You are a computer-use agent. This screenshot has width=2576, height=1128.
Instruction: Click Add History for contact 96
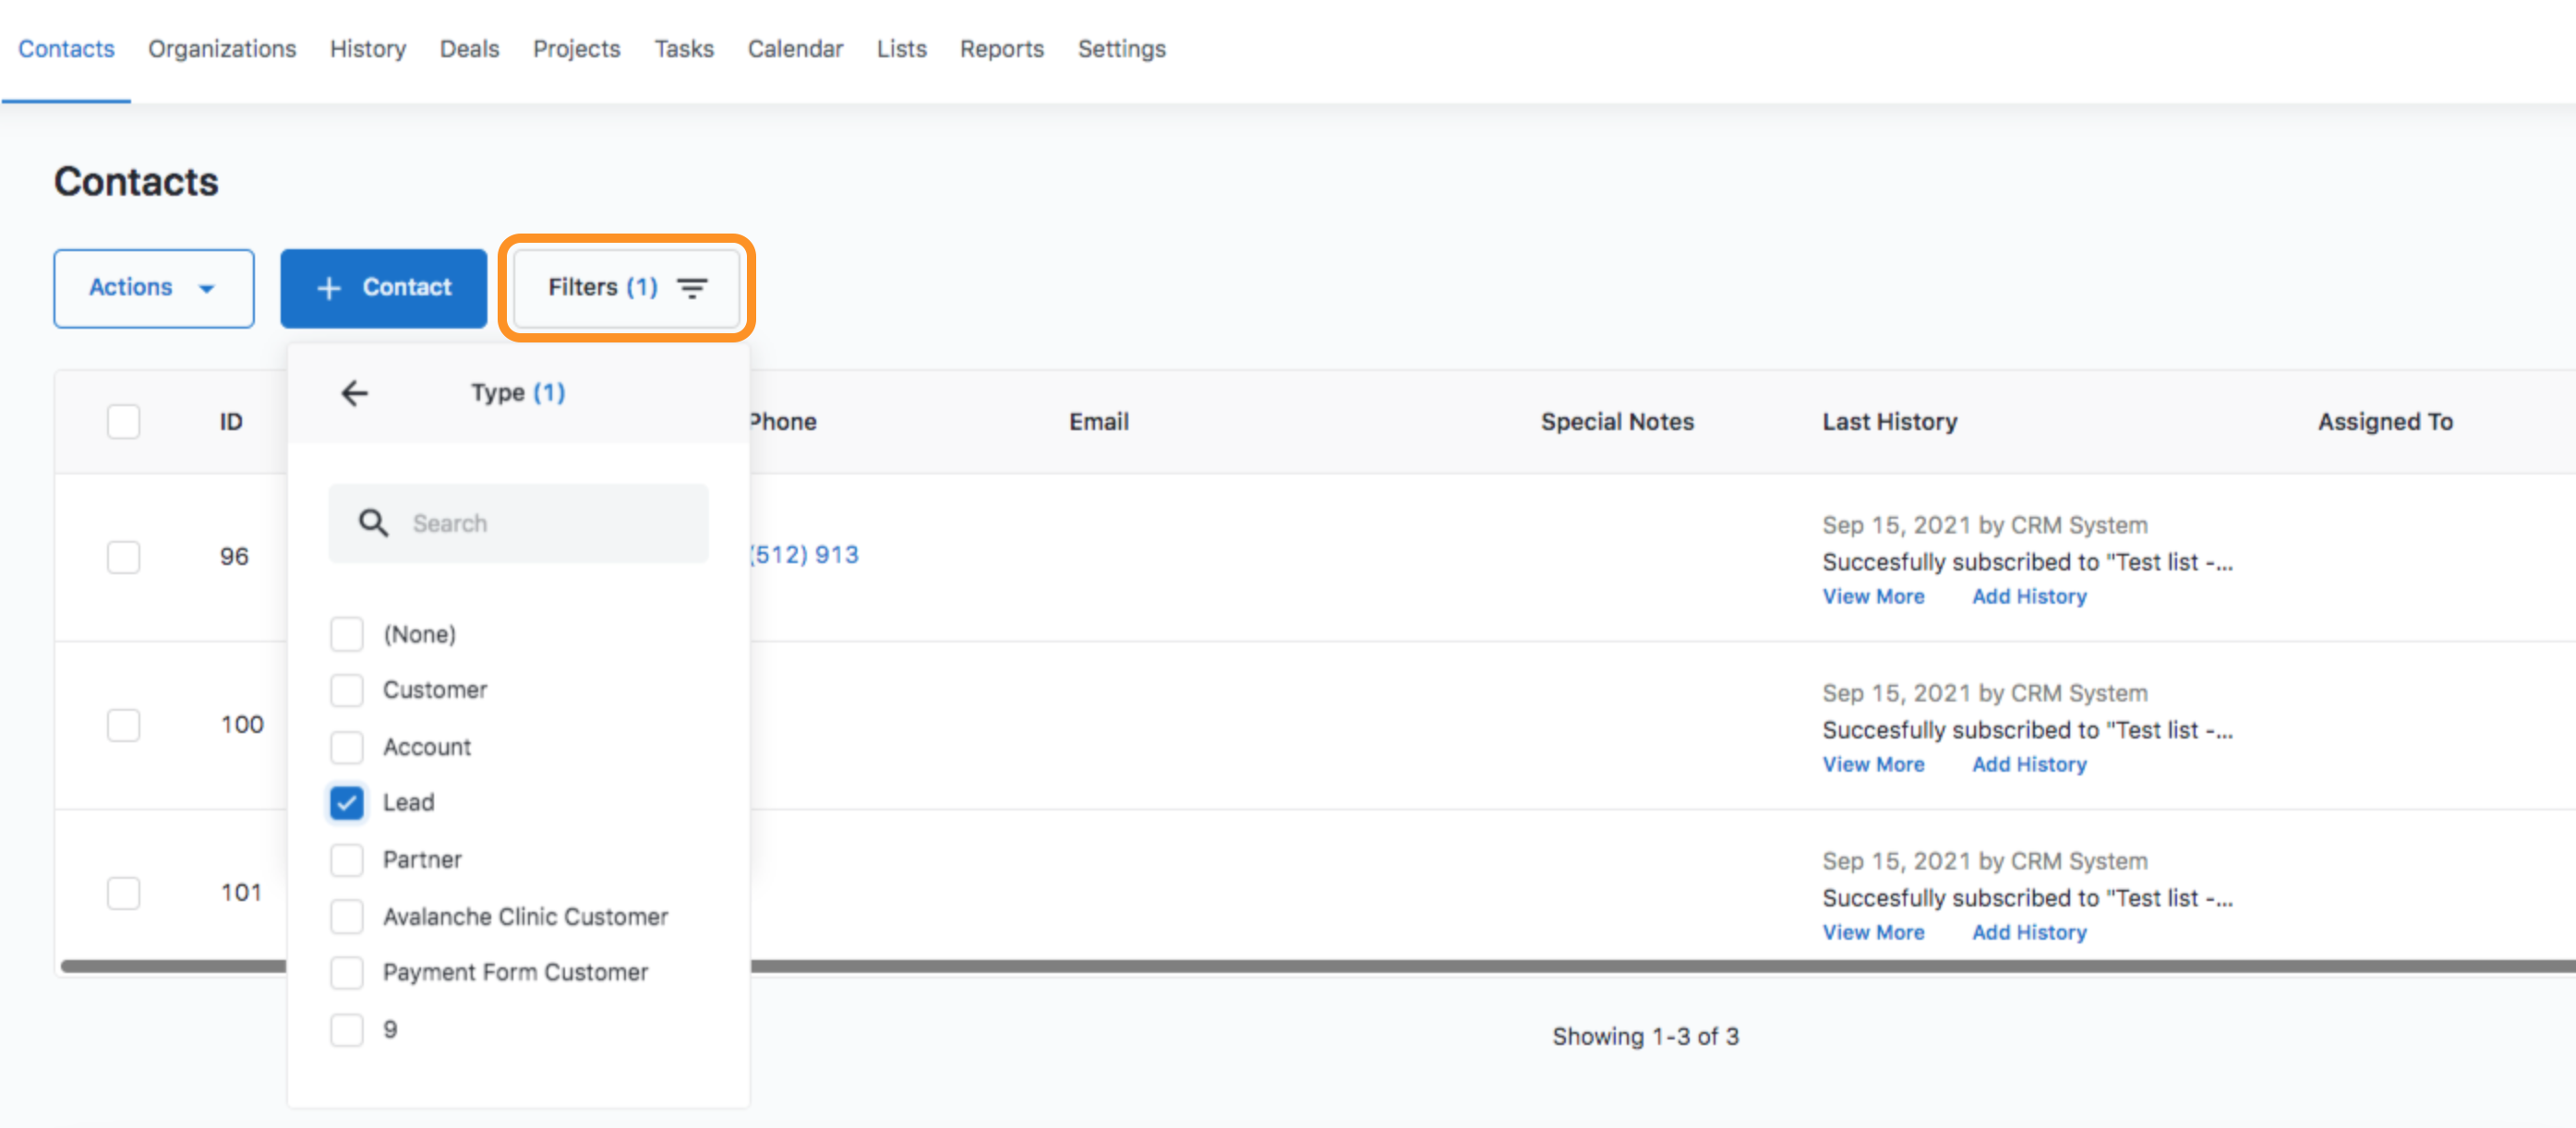[2028, 596]
